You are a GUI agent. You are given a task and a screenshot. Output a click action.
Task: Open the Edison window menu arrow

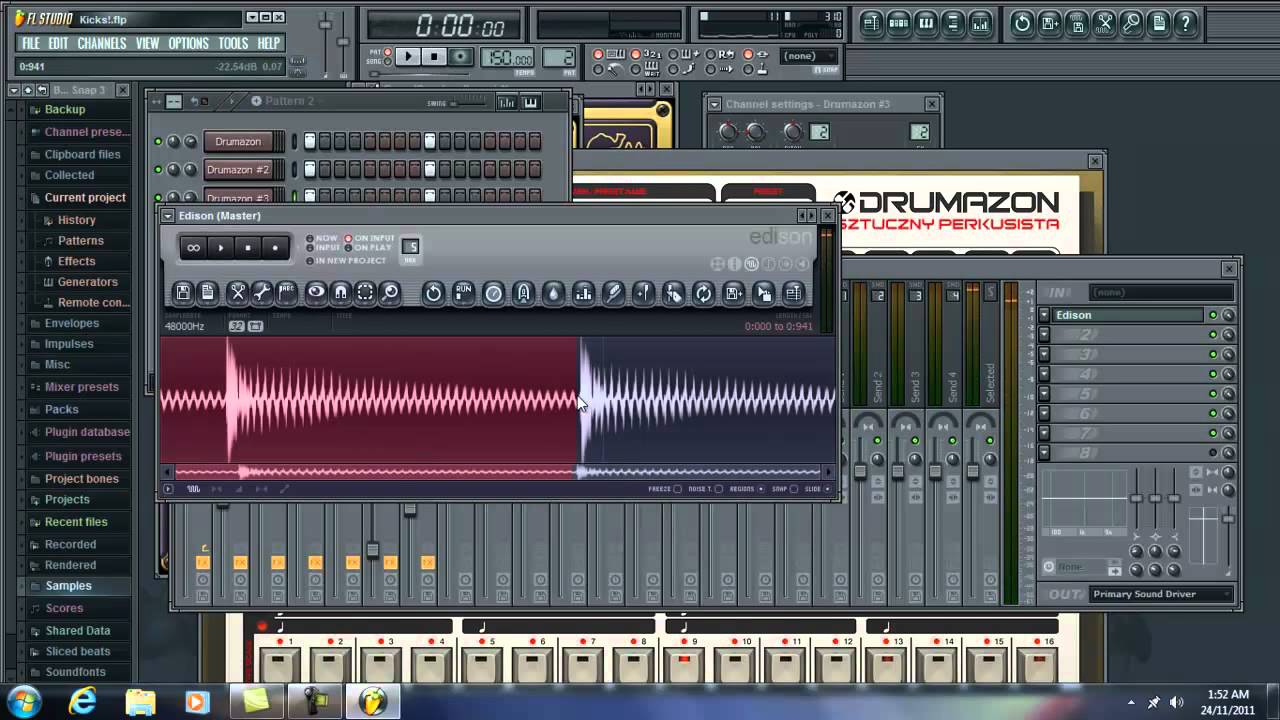(168, 216)
